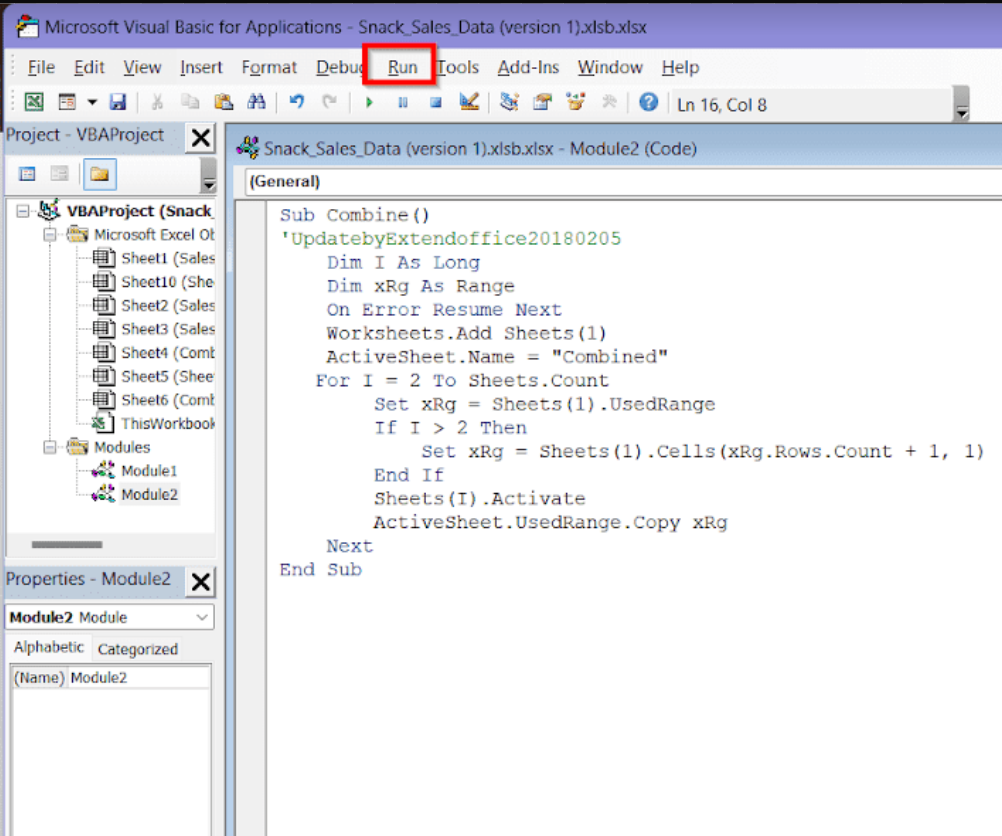Click the Copy toolbar icon
1002x836 pixels.
tap(190, 102)
